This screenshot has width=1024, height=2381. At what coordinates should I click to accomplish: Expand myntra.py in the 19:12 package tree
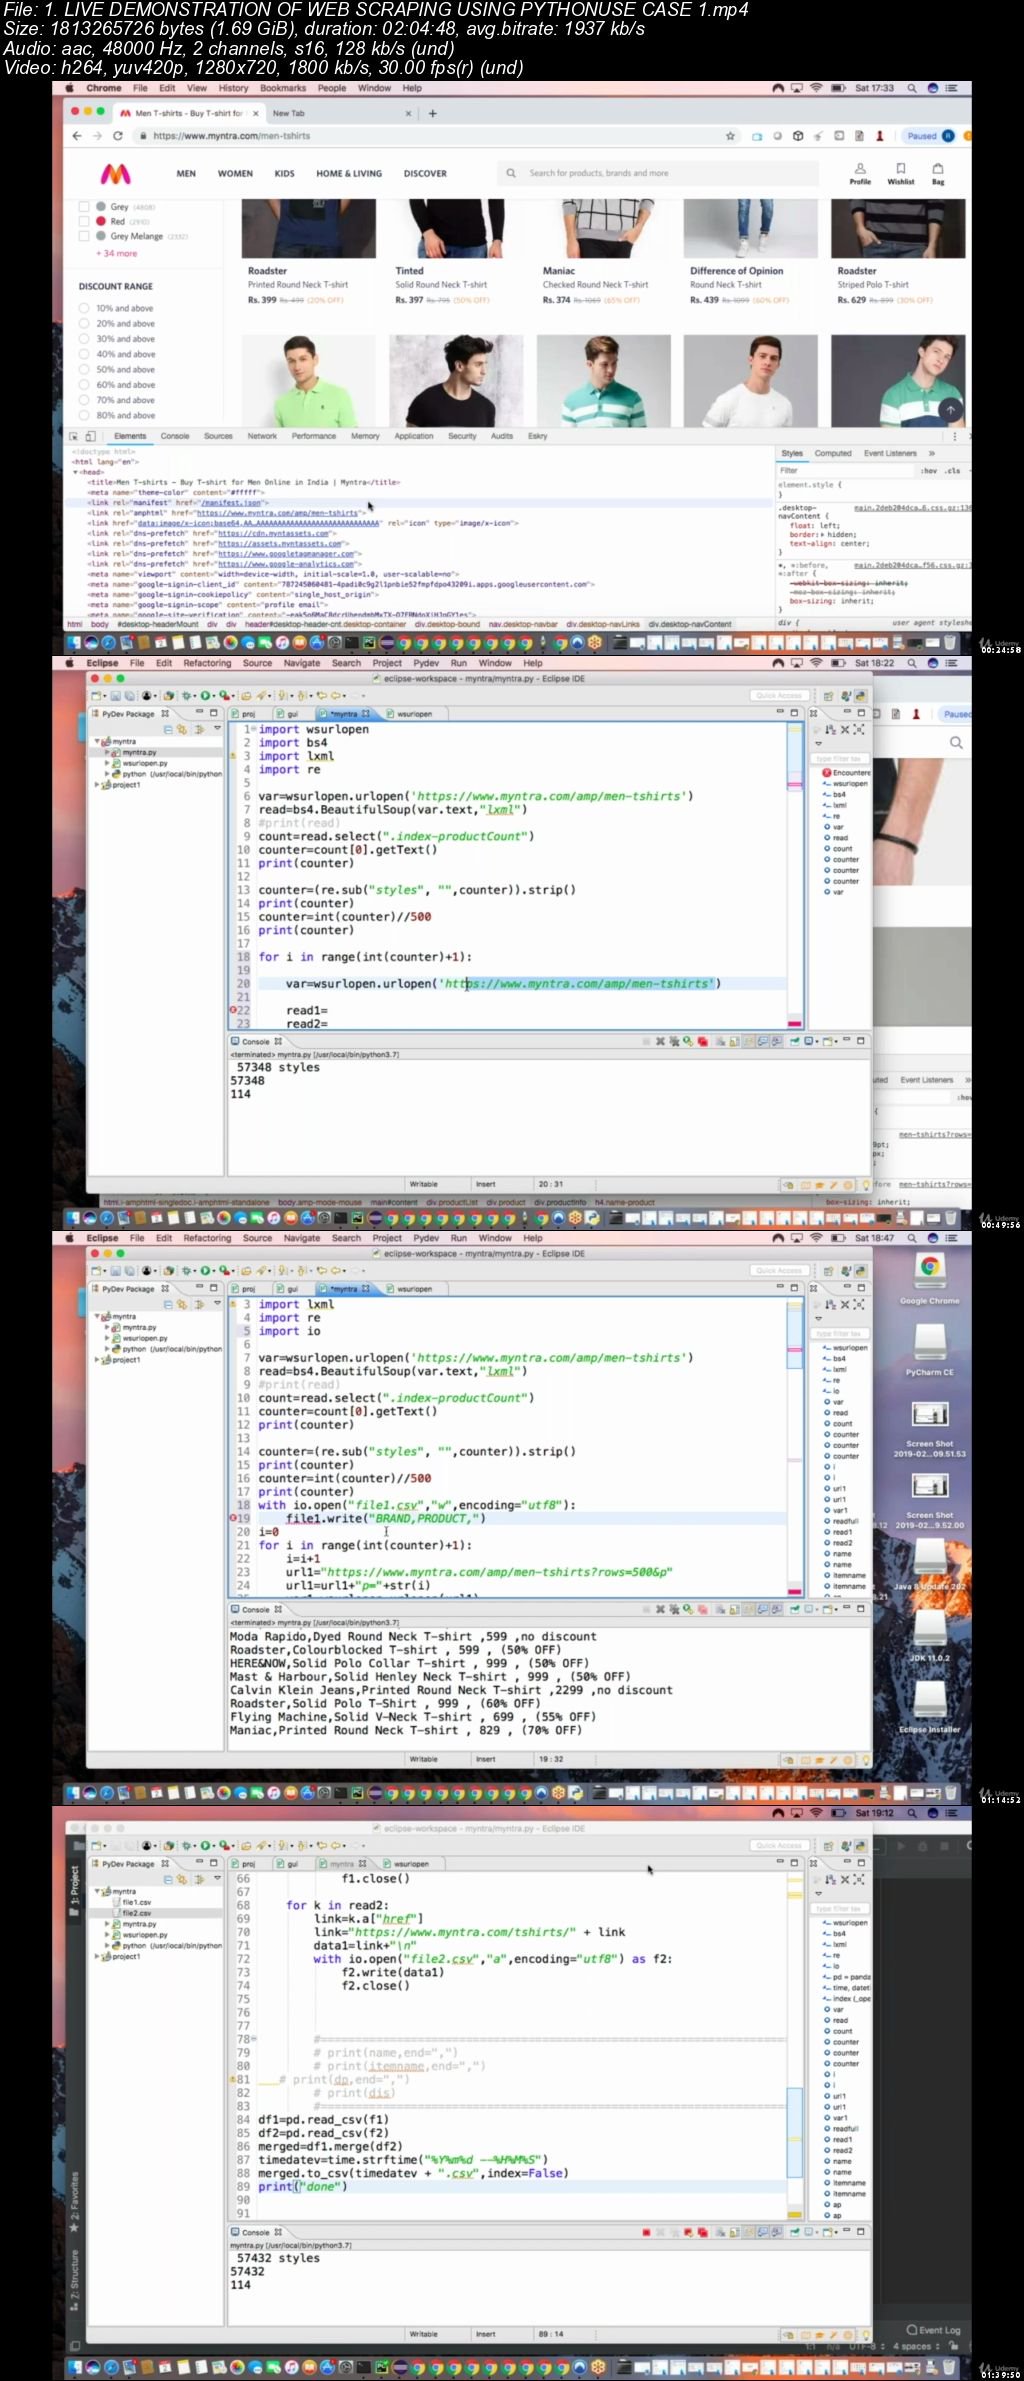click(x=107, y=1924)
